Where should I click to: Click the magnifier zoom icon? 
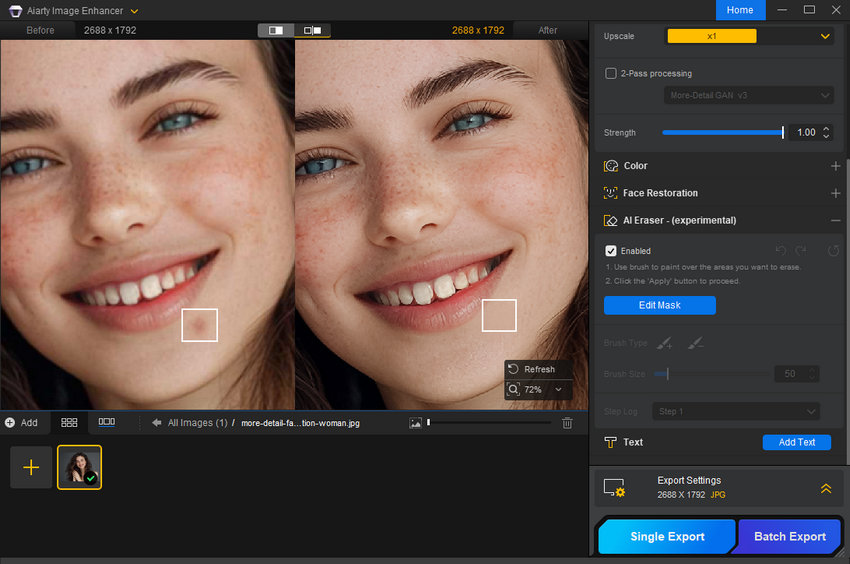pos(513,389)
